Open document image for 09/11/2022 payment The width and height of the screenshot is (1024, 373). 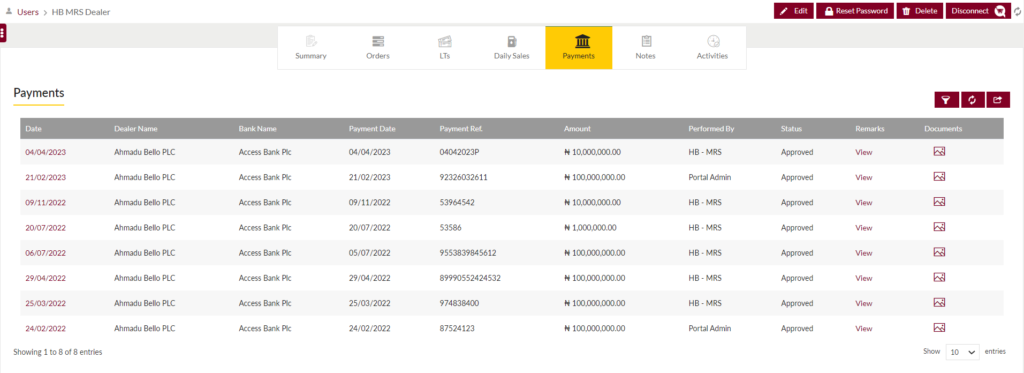click(x=939, y=202)
